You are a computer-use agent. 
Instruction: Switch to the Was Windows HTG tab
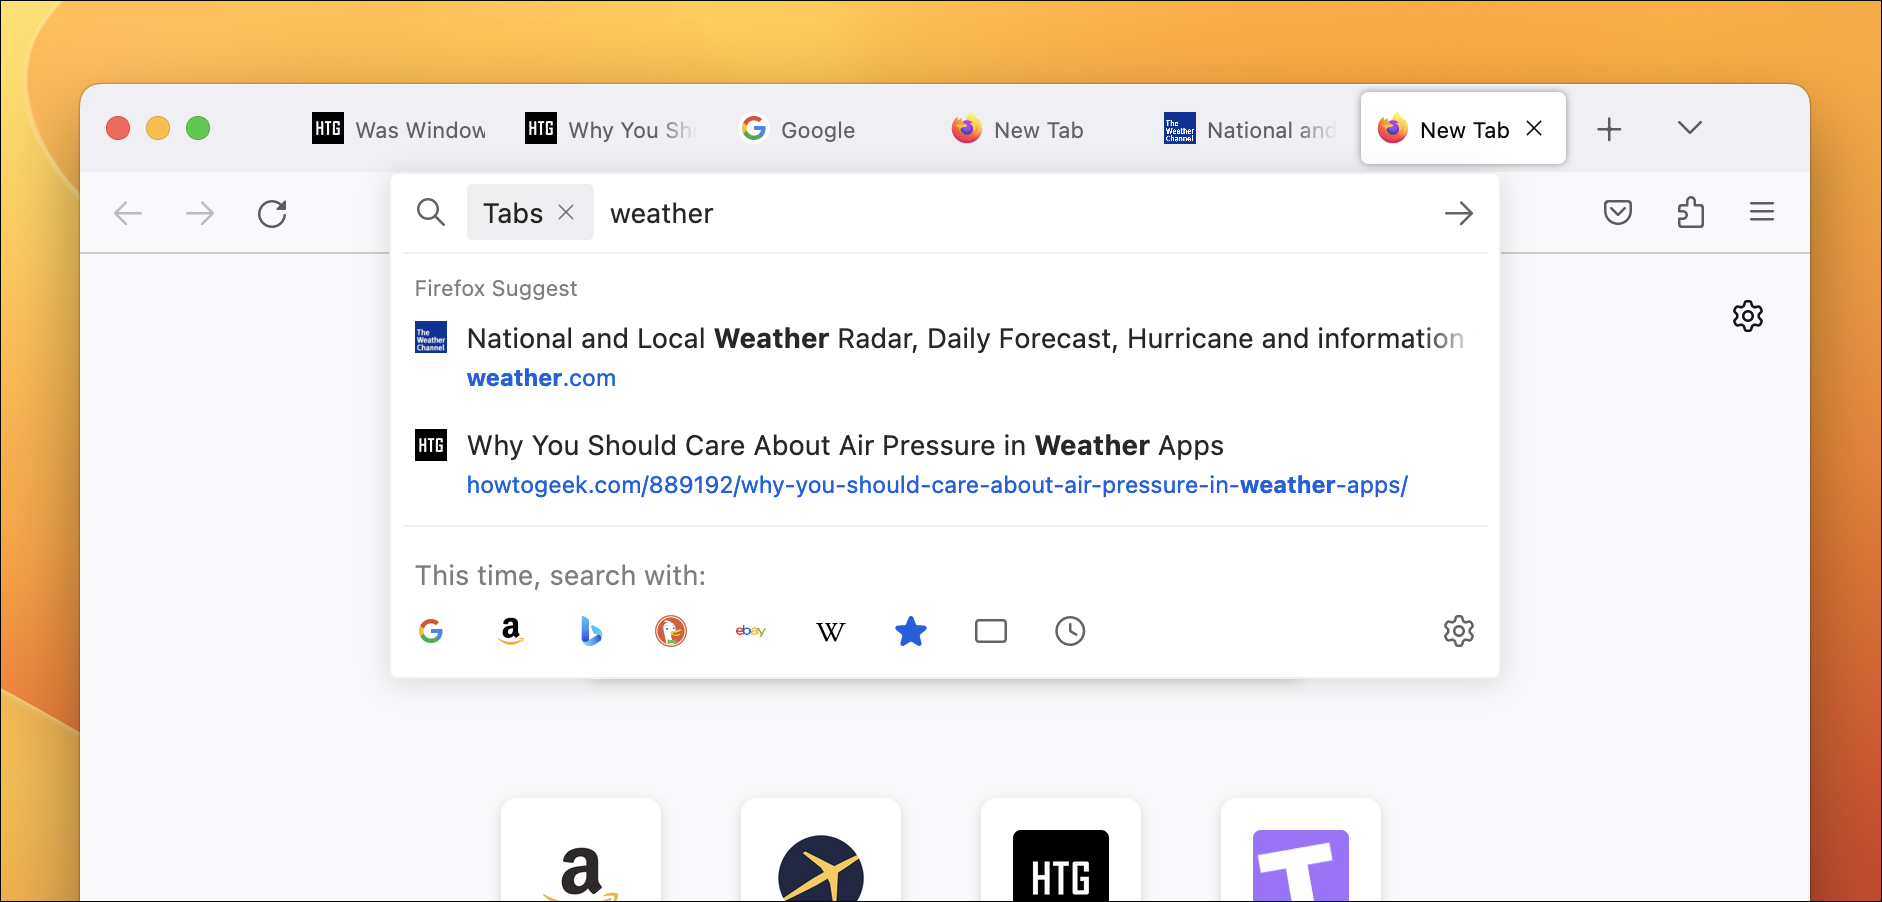coord(400,129)
